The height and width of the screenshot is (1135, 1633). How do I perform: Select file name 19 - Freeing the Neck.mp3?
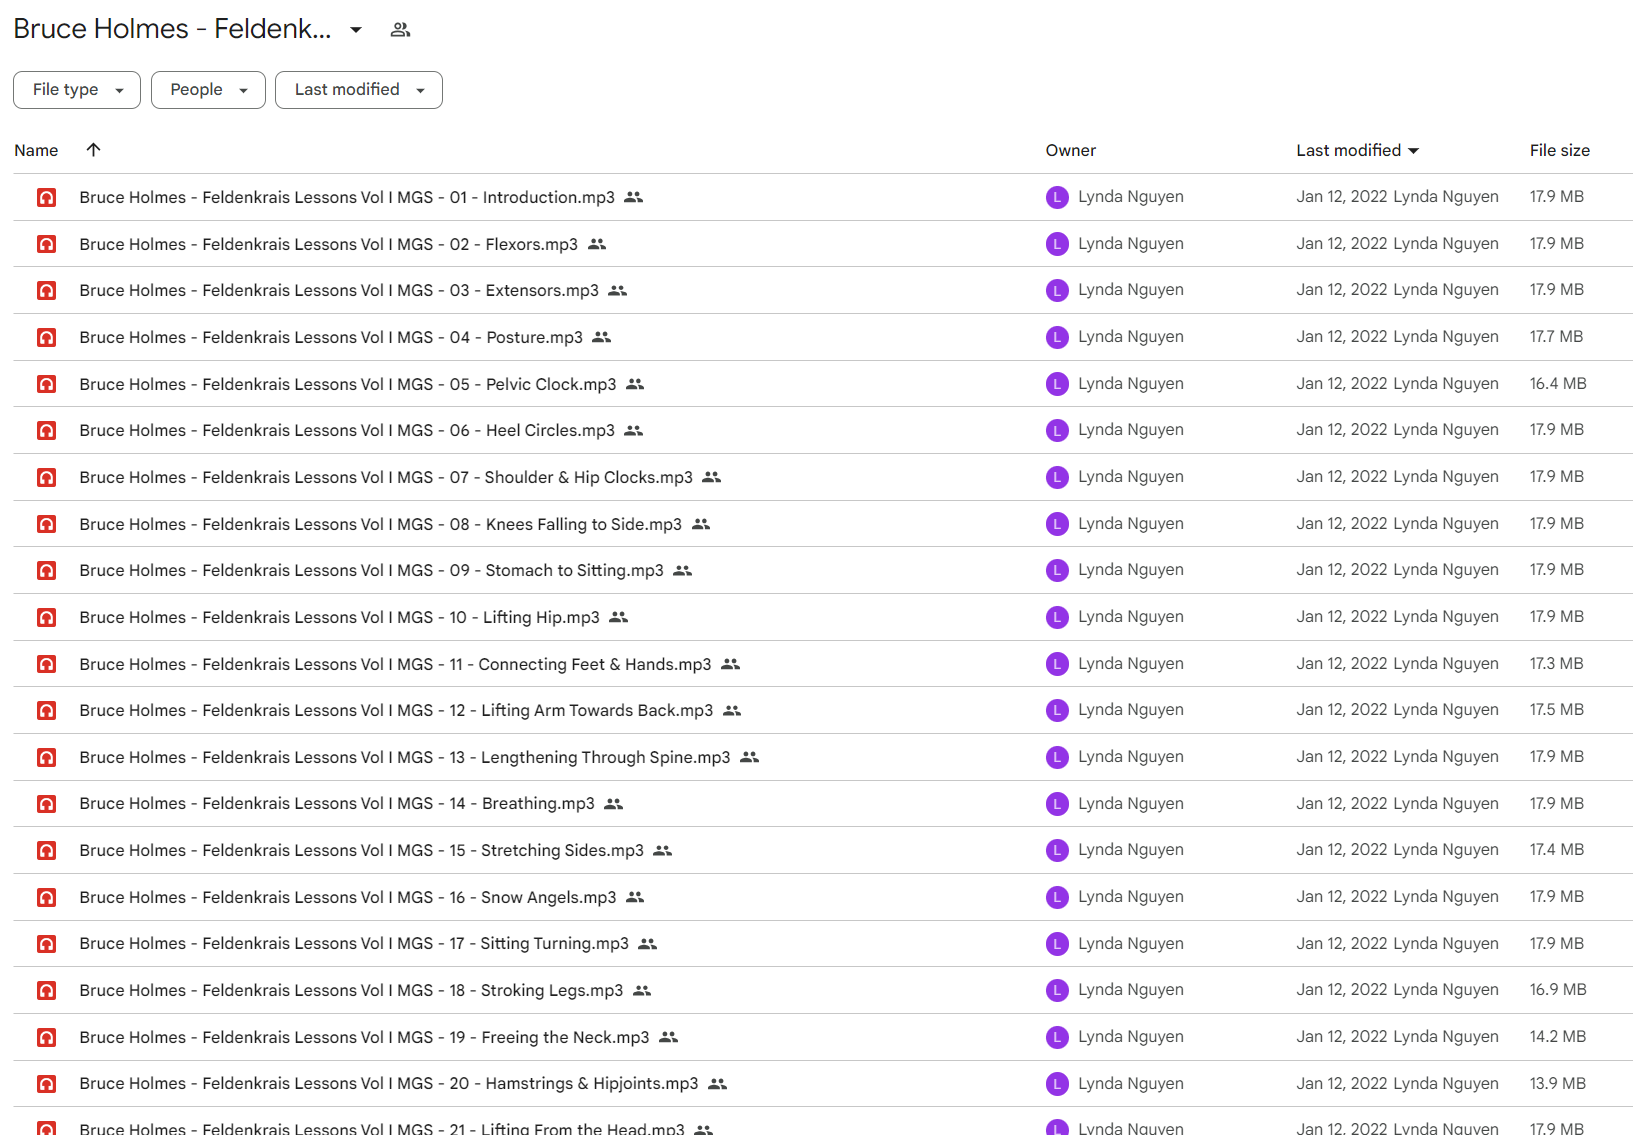click(365, 1037)
